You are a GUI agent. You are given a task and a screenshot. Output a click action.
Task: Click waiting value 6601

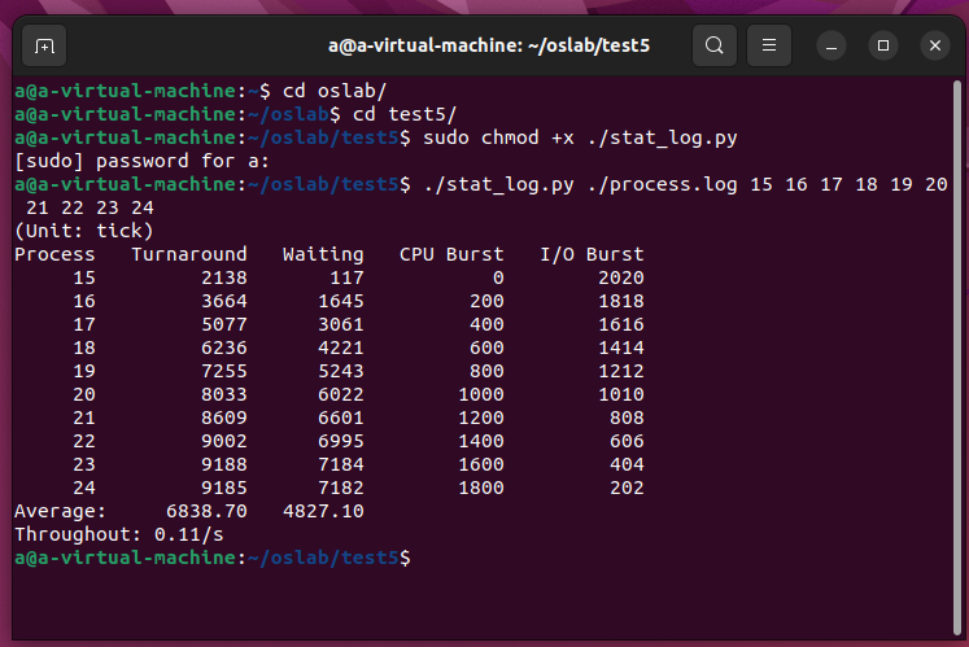[x=341, y=418]
